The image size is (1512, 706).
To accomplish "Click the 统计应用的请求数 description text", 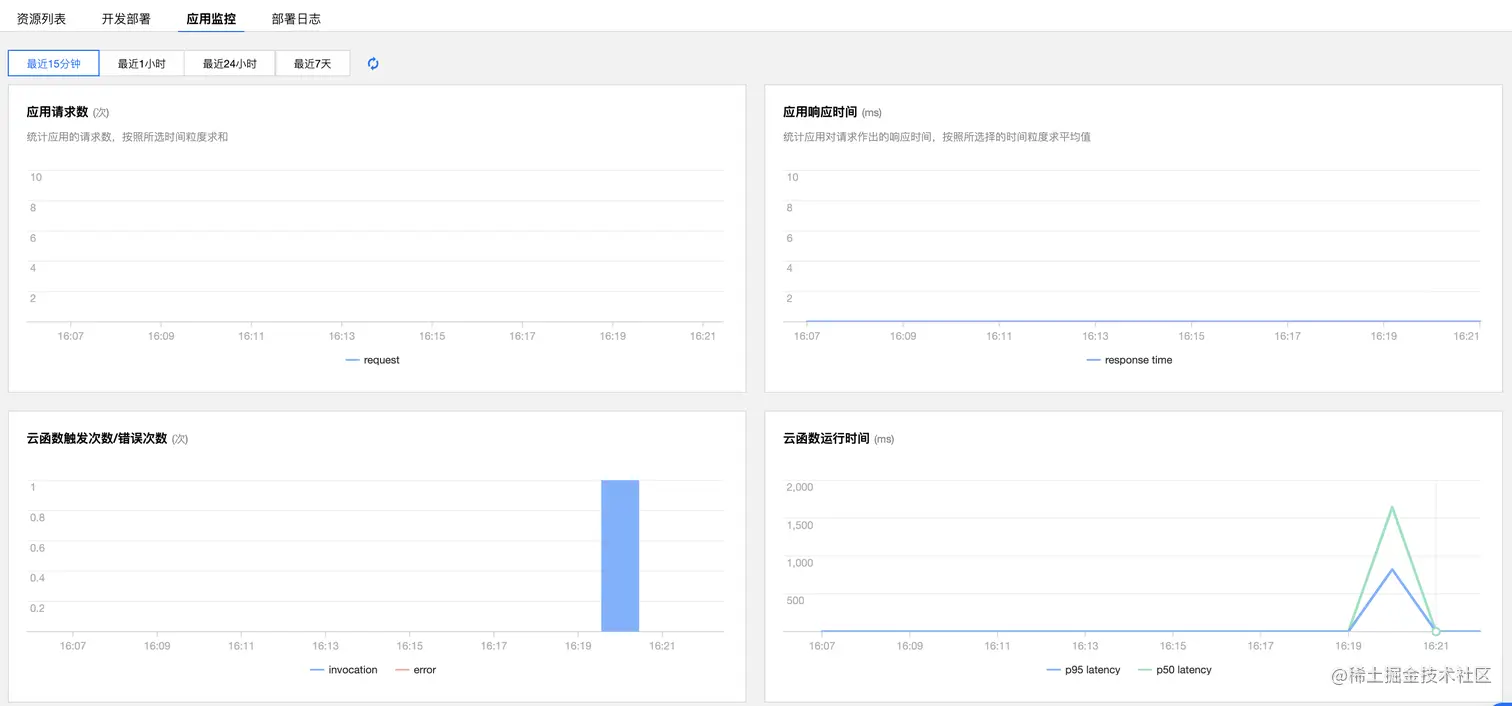I will click(x=127, y=137).
